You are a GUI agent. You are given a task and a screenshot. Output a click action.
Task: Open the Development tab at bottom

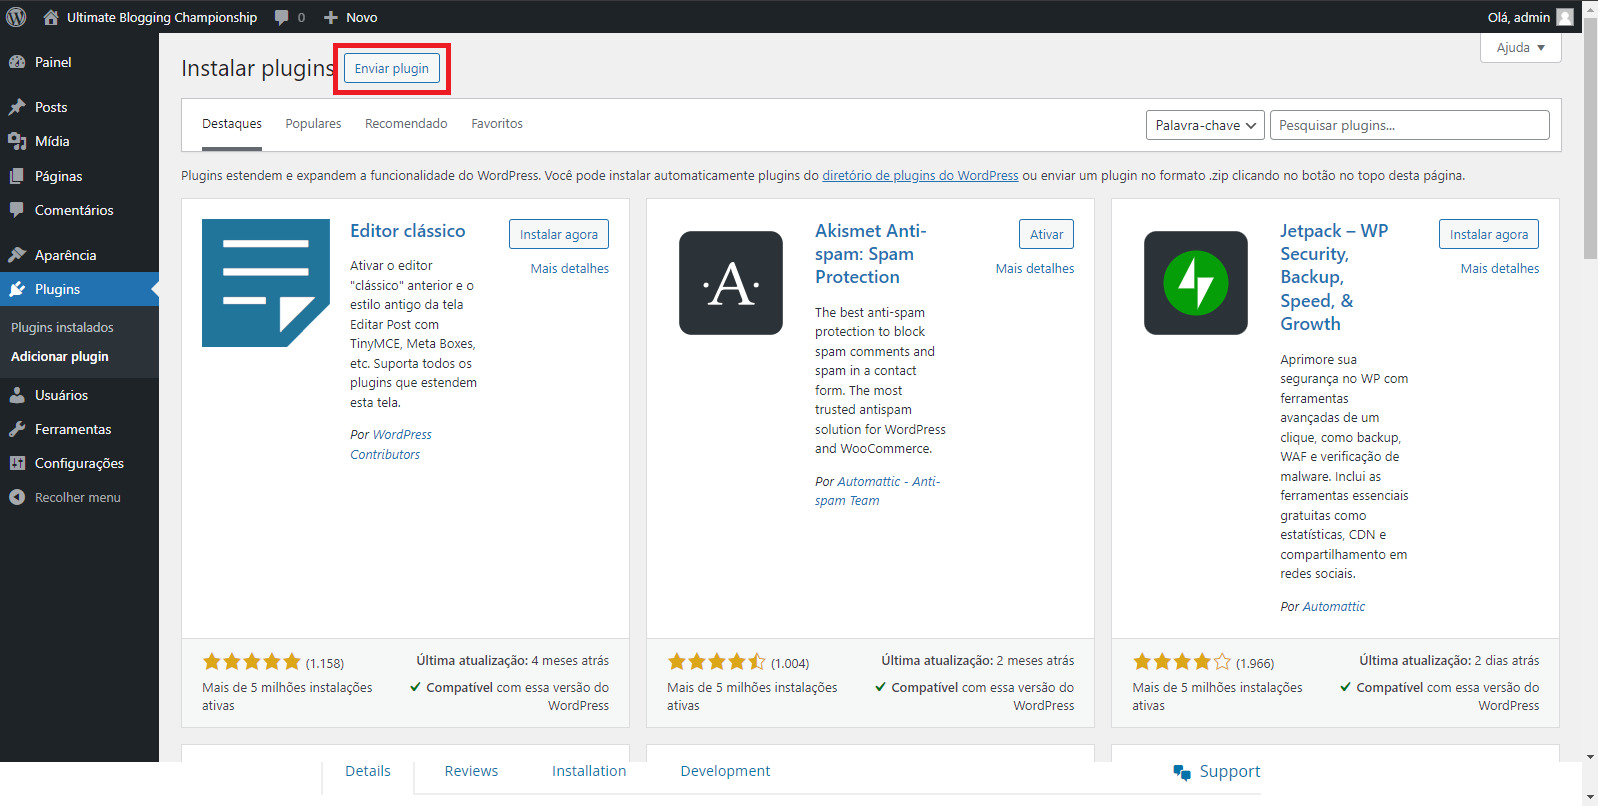click(x=725, y=771)
